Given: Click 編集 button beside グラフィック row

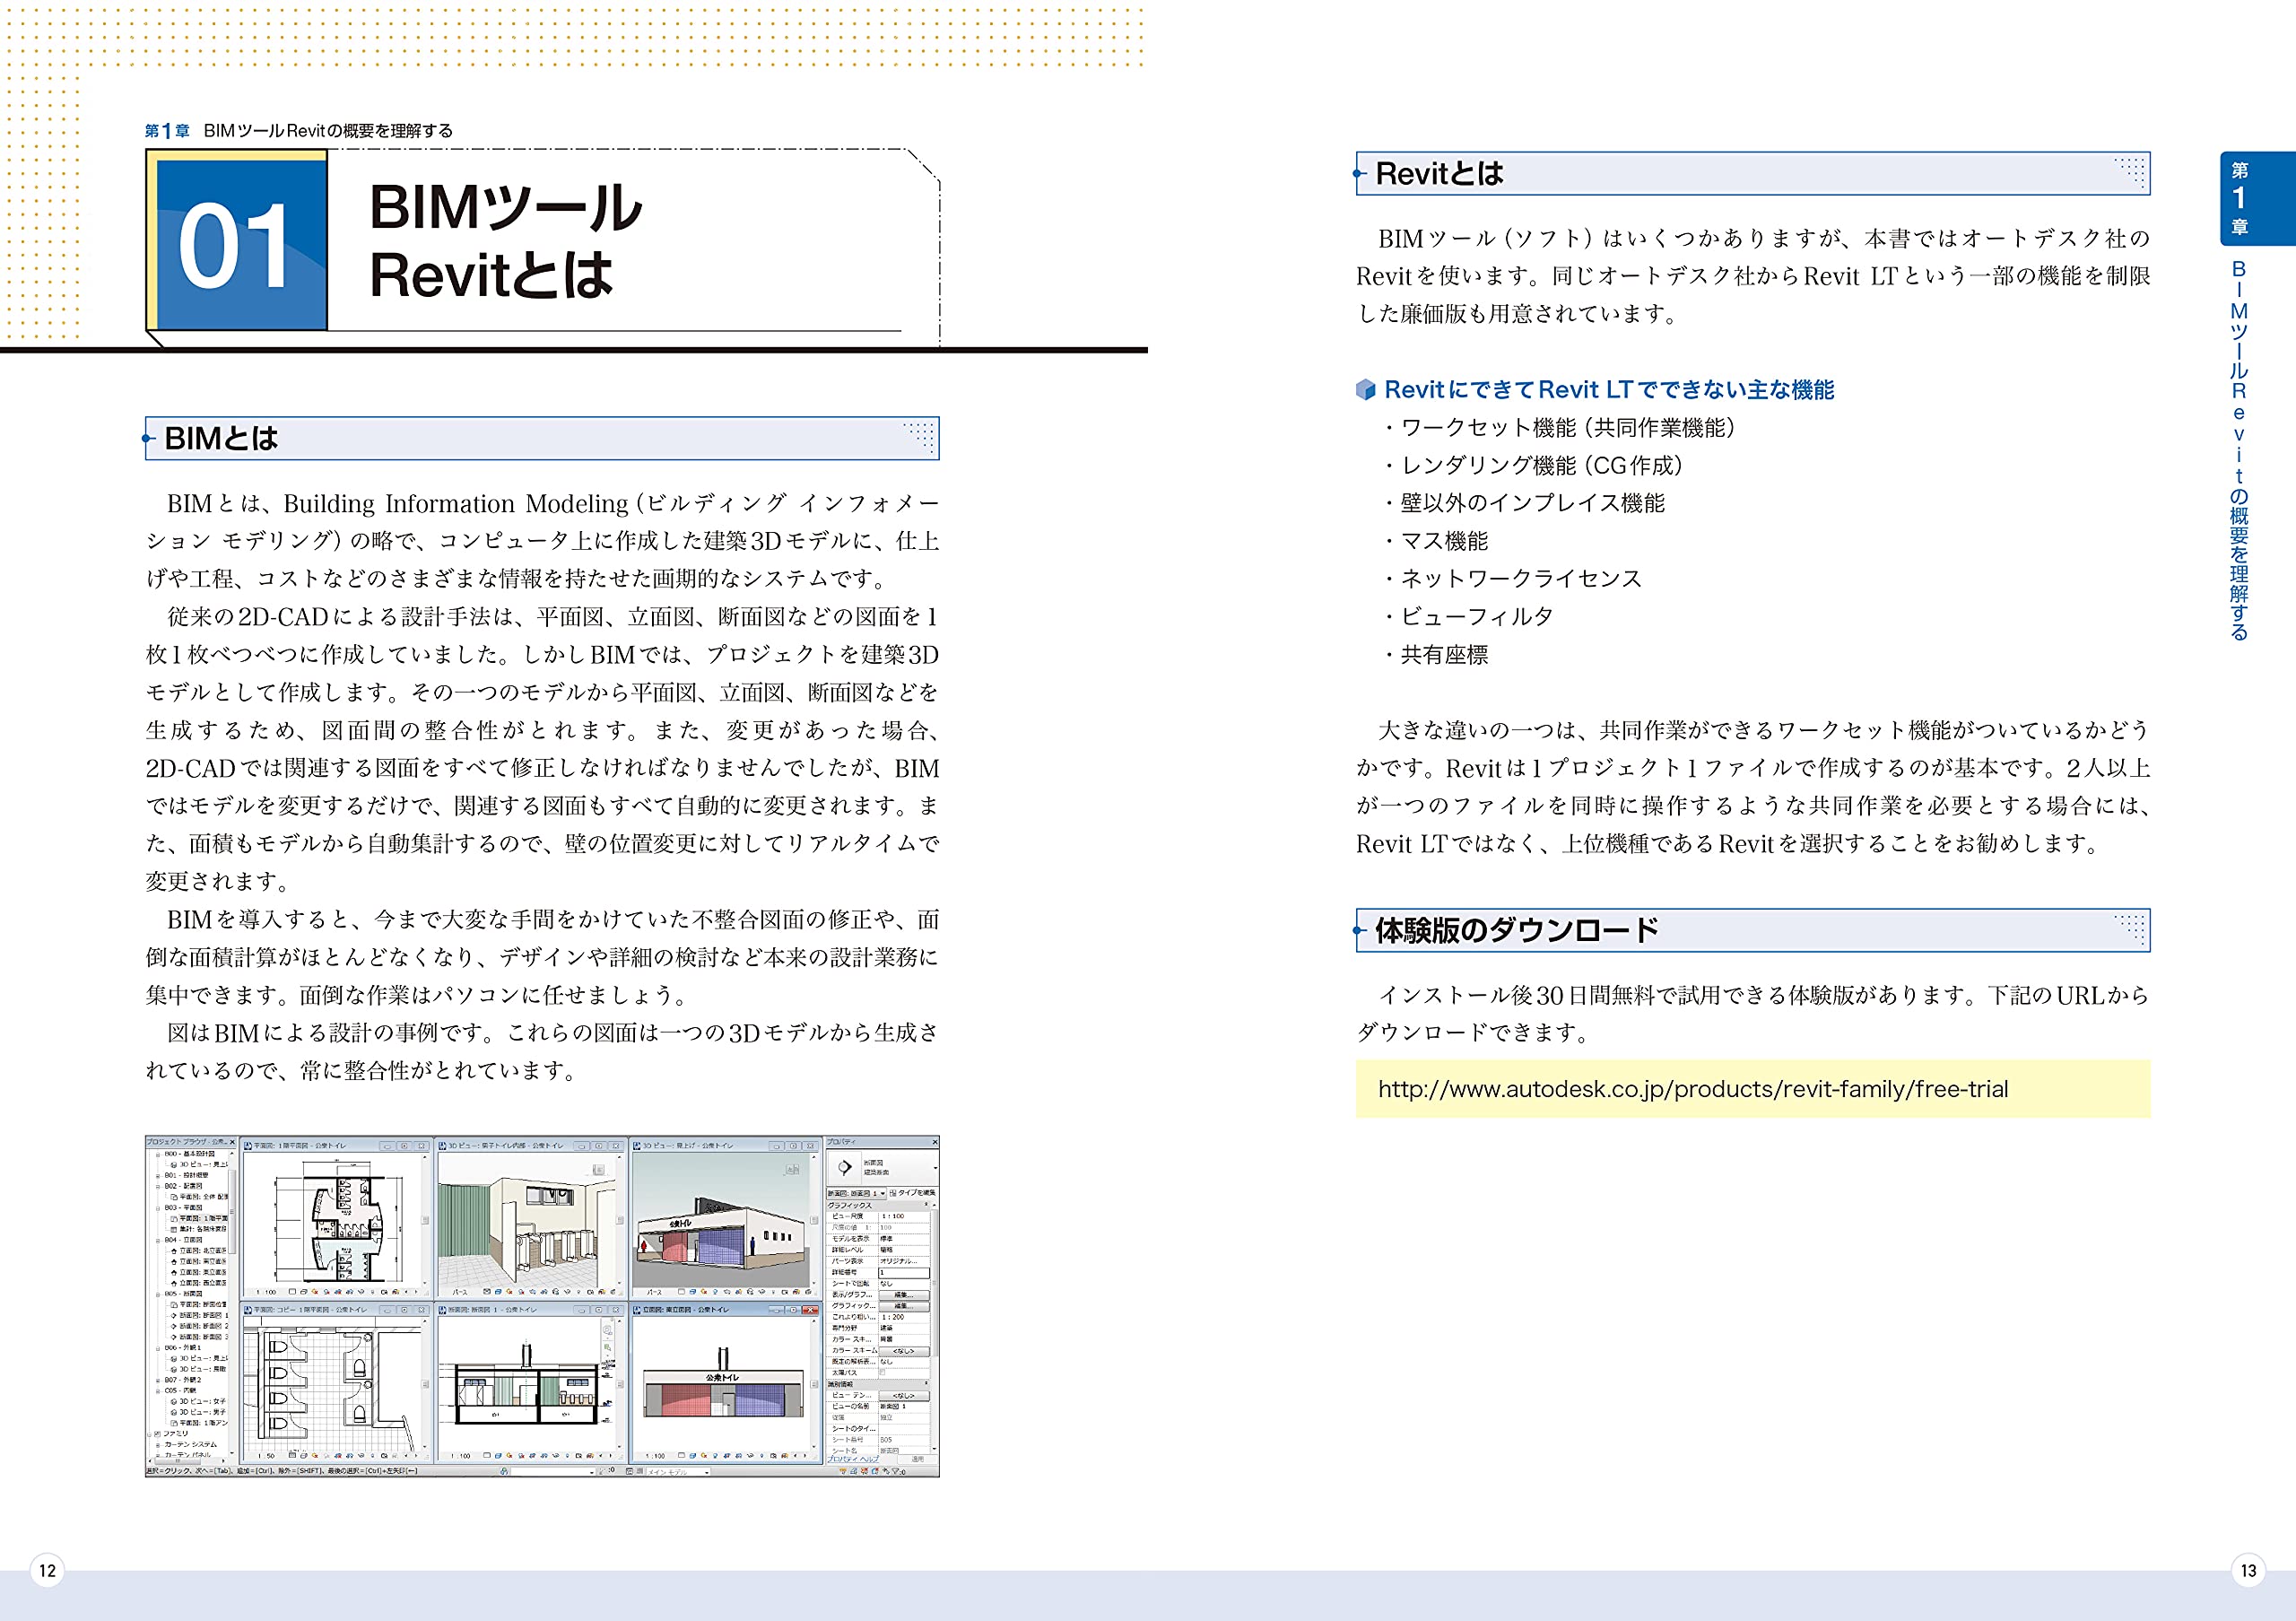Looking at the screenshot, I should (x=903, y=1306).
